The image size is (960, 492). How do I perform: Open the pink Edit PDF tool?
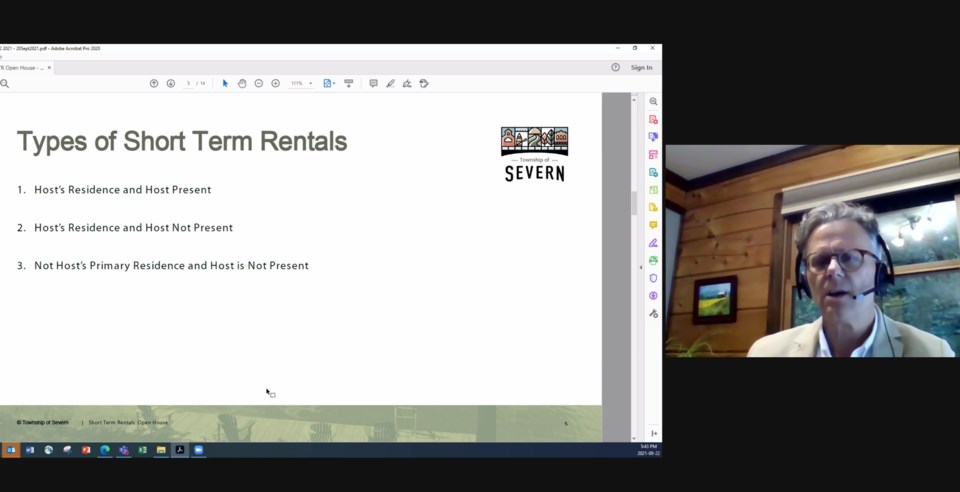(653, 155)
